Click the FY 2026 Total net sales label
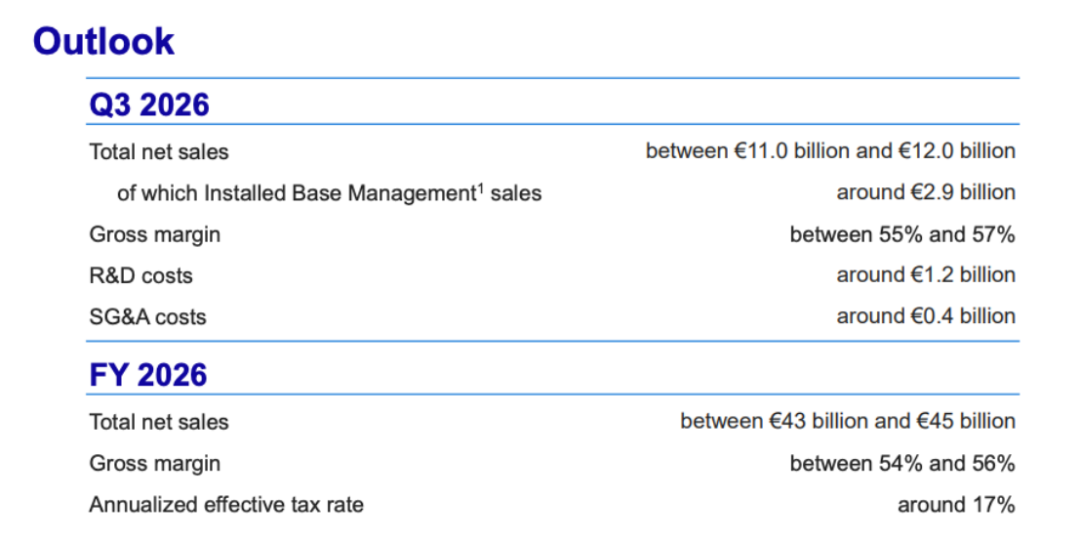1080x538 pixels. click(x=159, y=422)
